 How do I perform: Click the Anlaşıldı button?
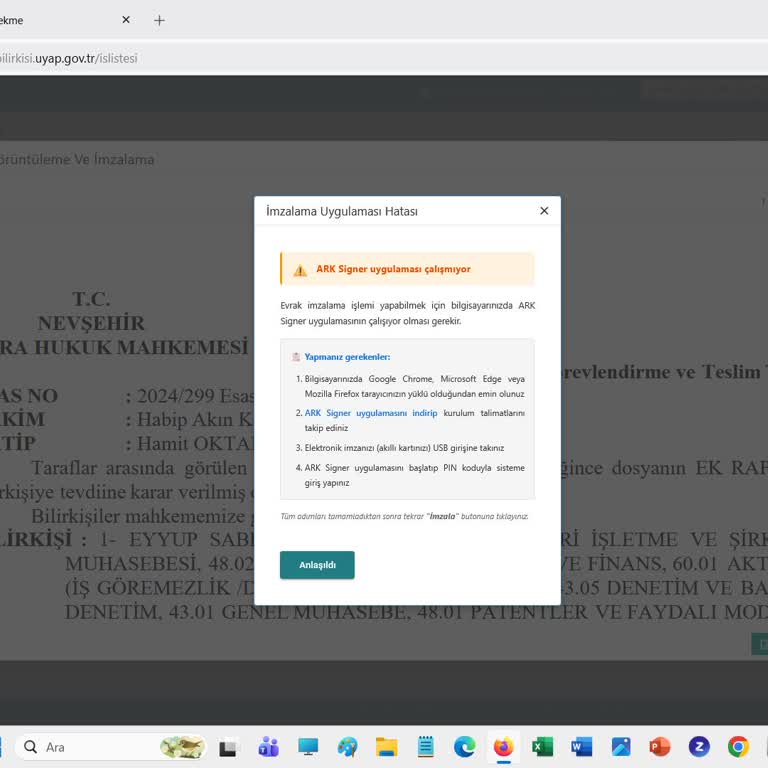(317, 565)
